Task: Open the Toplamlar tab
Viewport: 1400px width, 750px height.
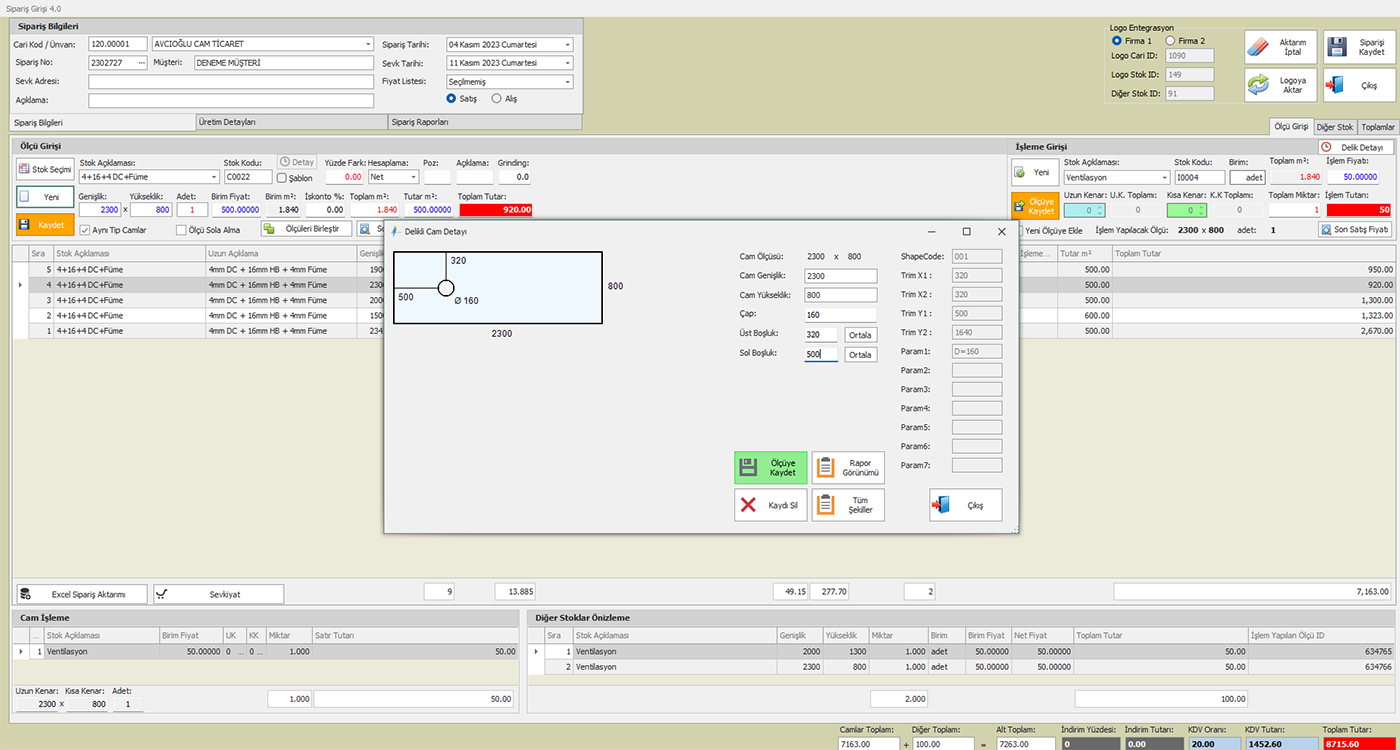Action: [x=1378, y=127]
